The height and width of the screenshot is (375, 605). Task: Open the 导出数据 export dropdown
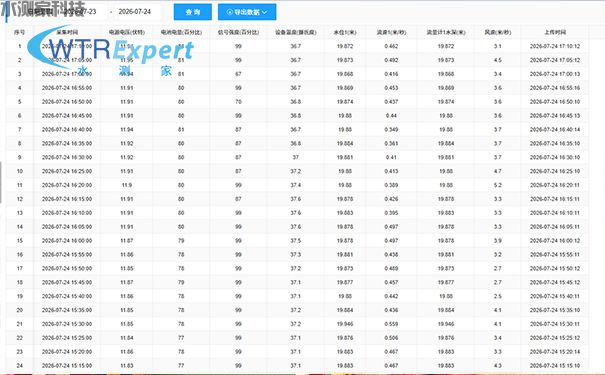coord(247,12)
